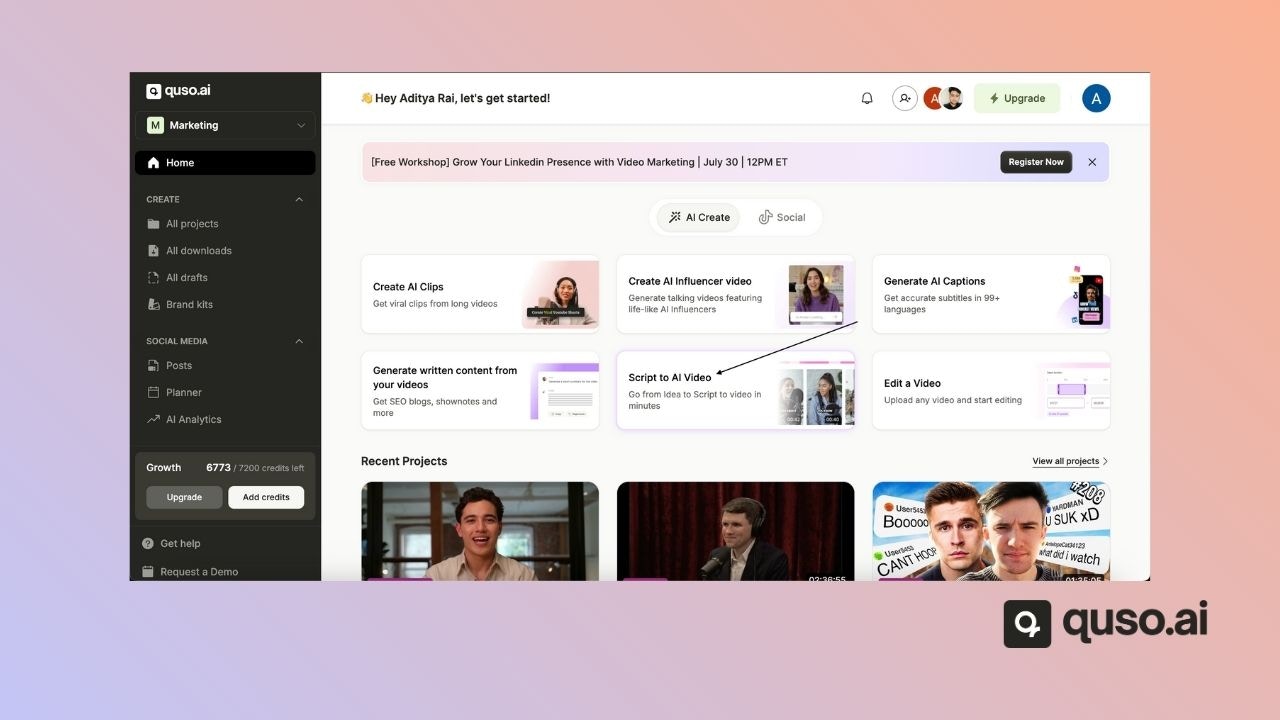Click the magic wand icon on AI Create
The width and height of the screenshot is (1280, 720).
[x=675, y=217]
